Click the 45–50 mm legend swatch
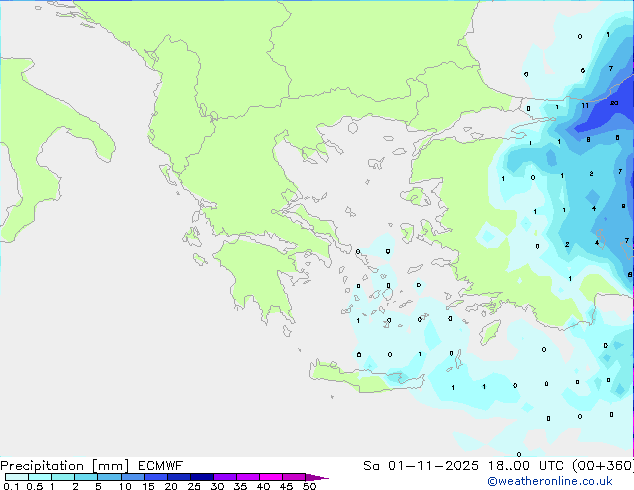The image size is (634, 490). coord(294,477)
